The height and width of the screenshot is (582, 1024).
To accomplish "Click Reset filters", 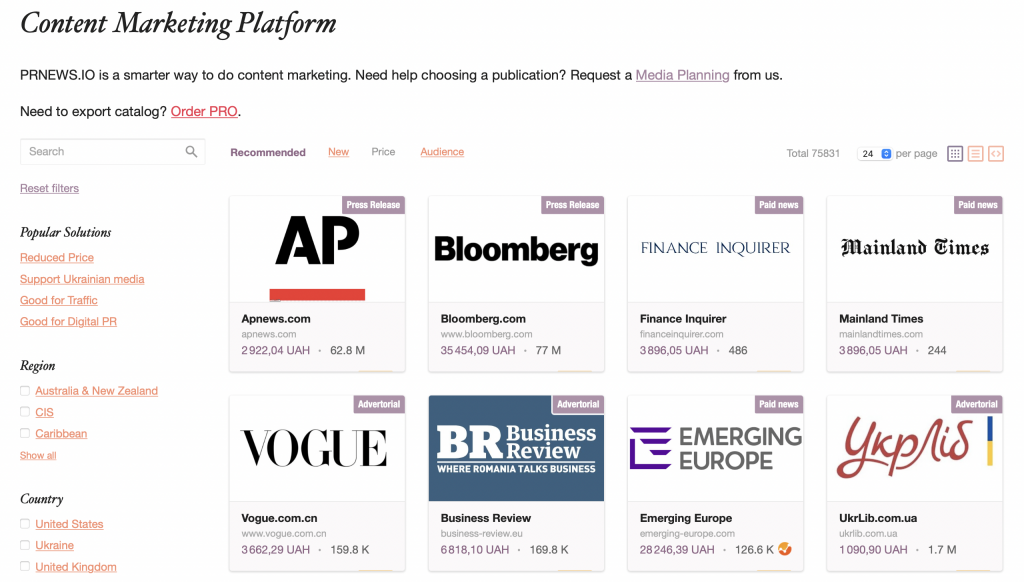I will tap(49, 188).
